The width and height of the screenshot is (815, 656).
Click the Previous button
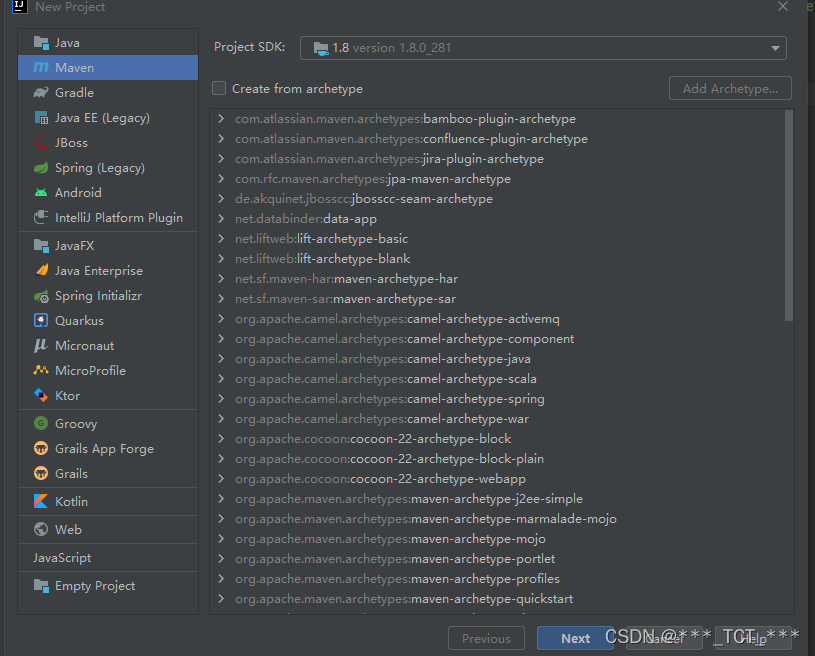pyautogui.click(x=487, y=638)
